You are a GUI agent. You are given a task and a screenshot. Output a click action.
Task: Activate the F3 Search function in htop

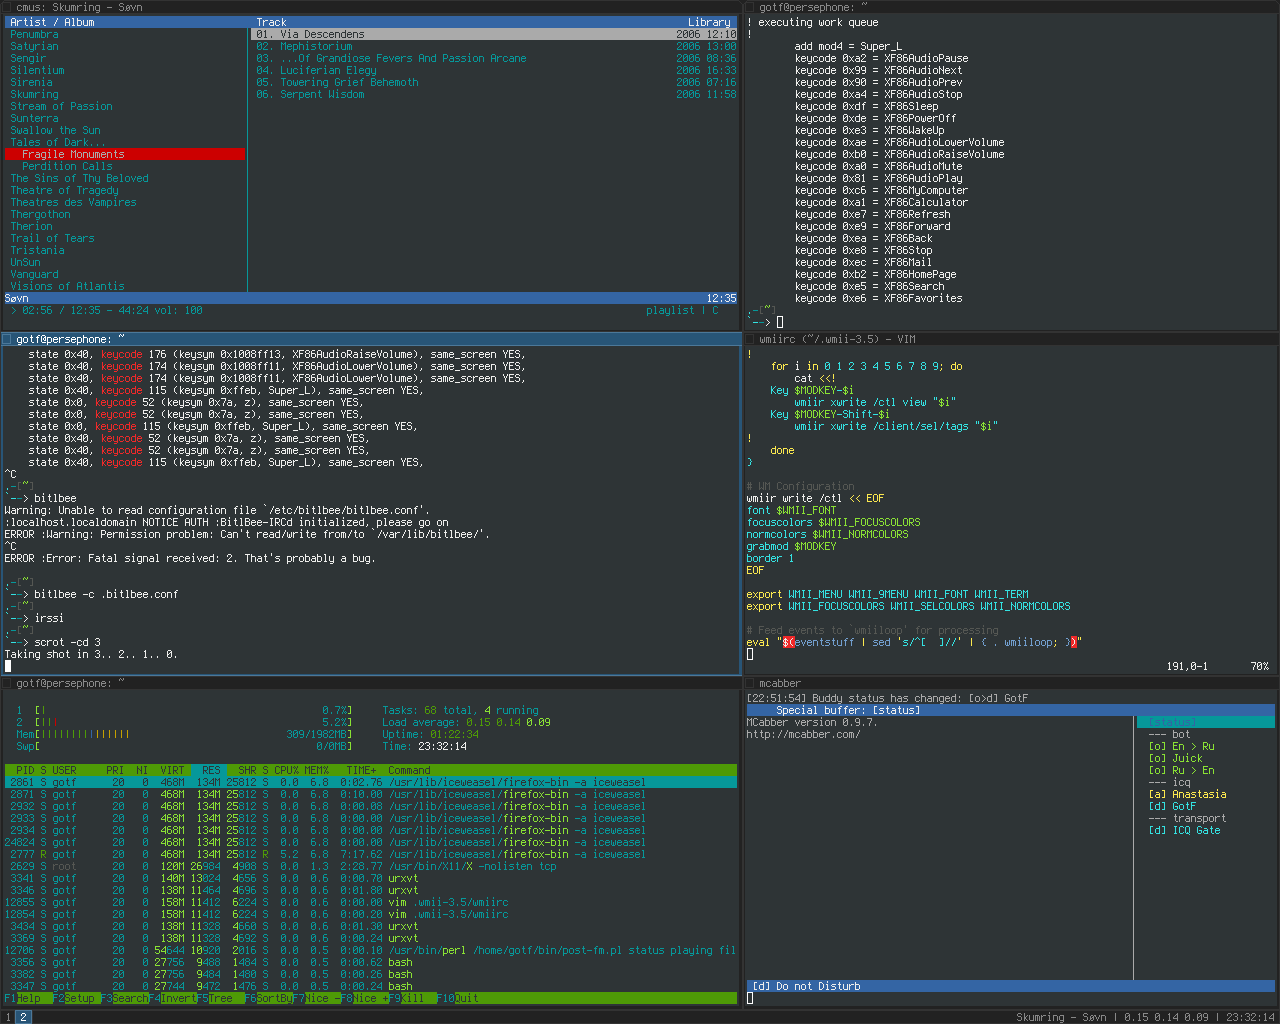[x=124, y=998]
